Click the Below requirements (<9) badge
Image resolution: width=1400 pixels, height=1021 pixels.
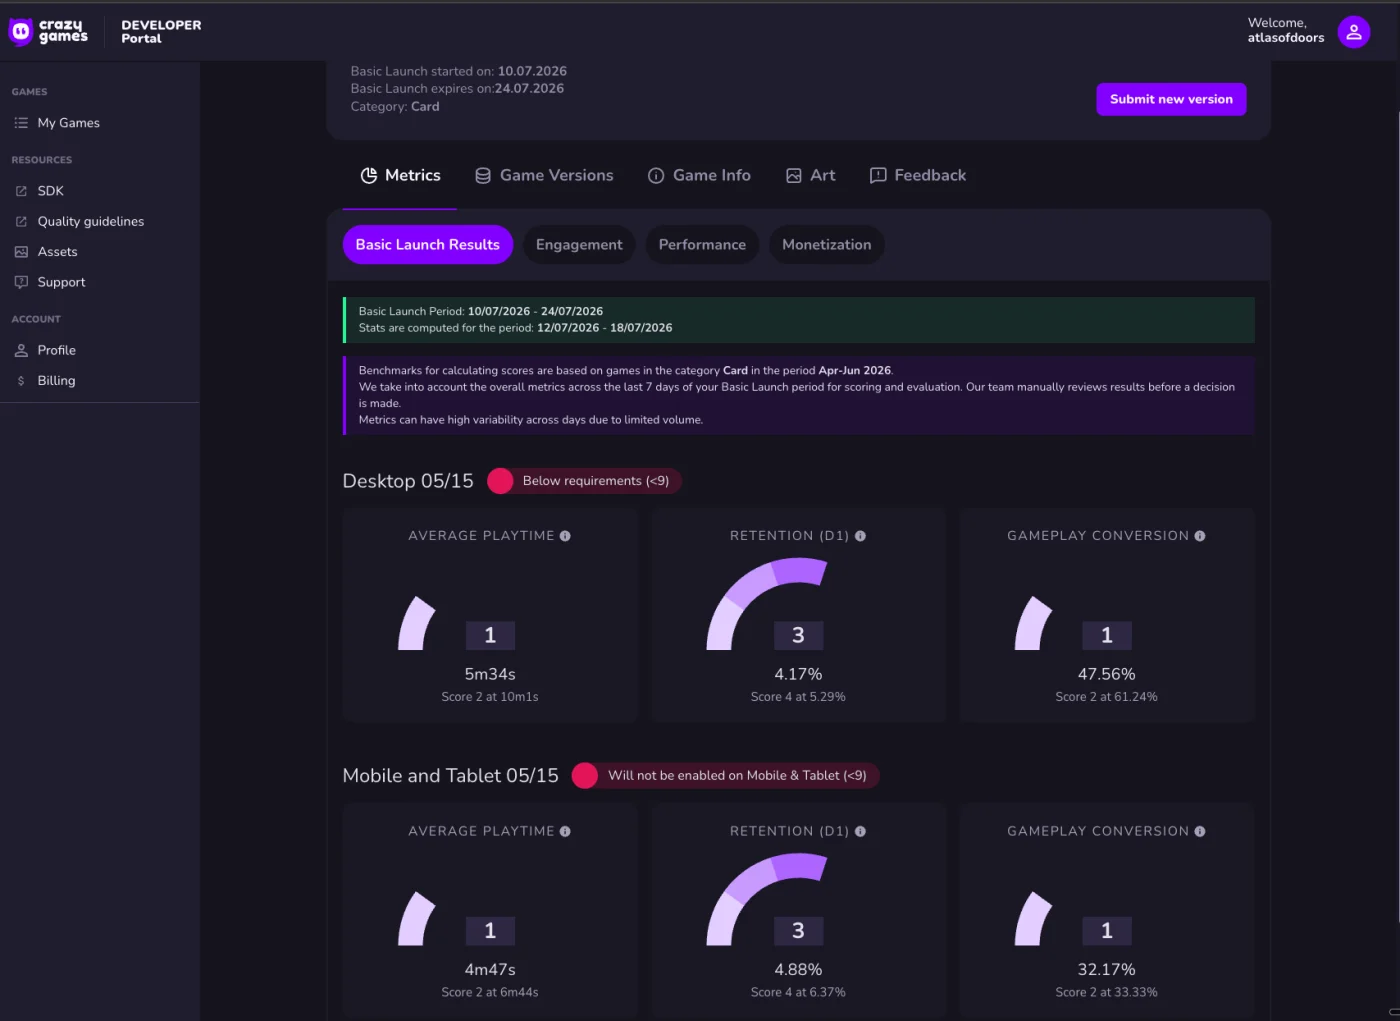tap(585, 481)
